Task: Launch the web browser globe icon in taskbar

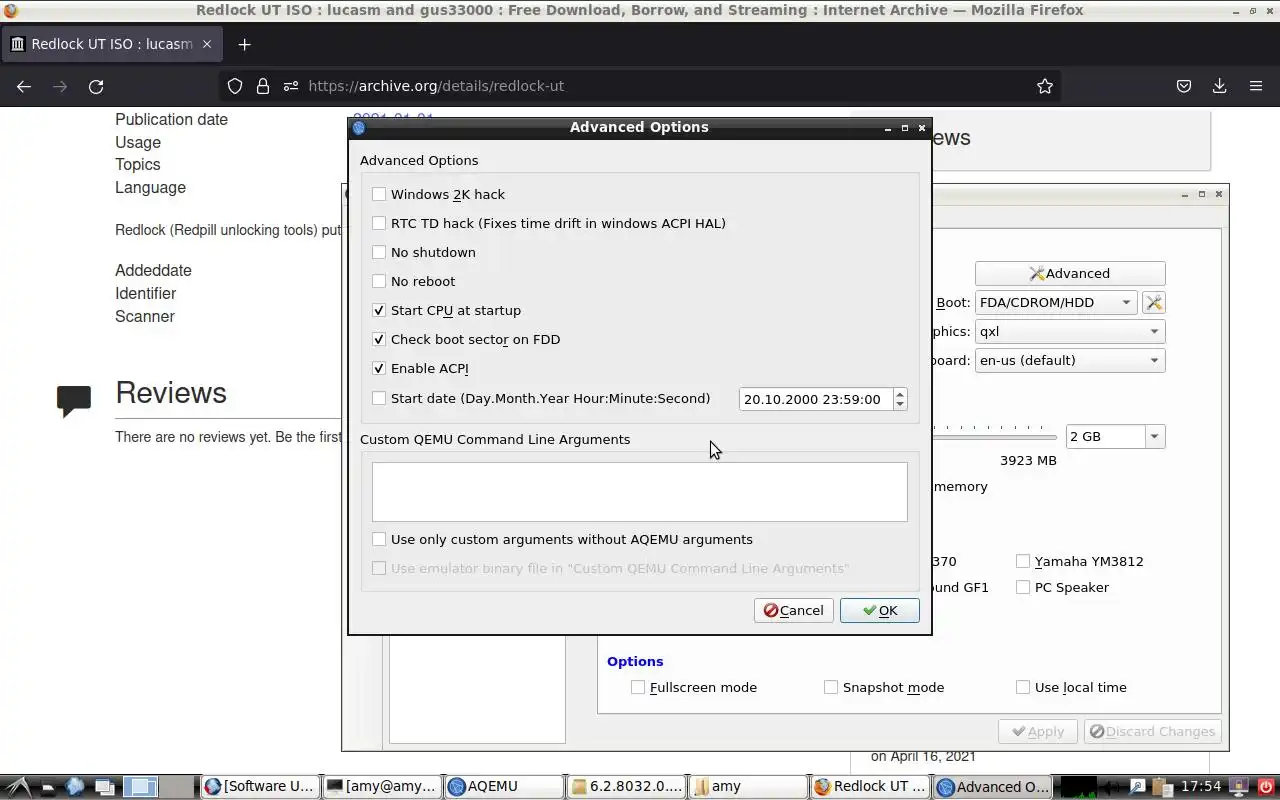Action: (x=75, y=786)
